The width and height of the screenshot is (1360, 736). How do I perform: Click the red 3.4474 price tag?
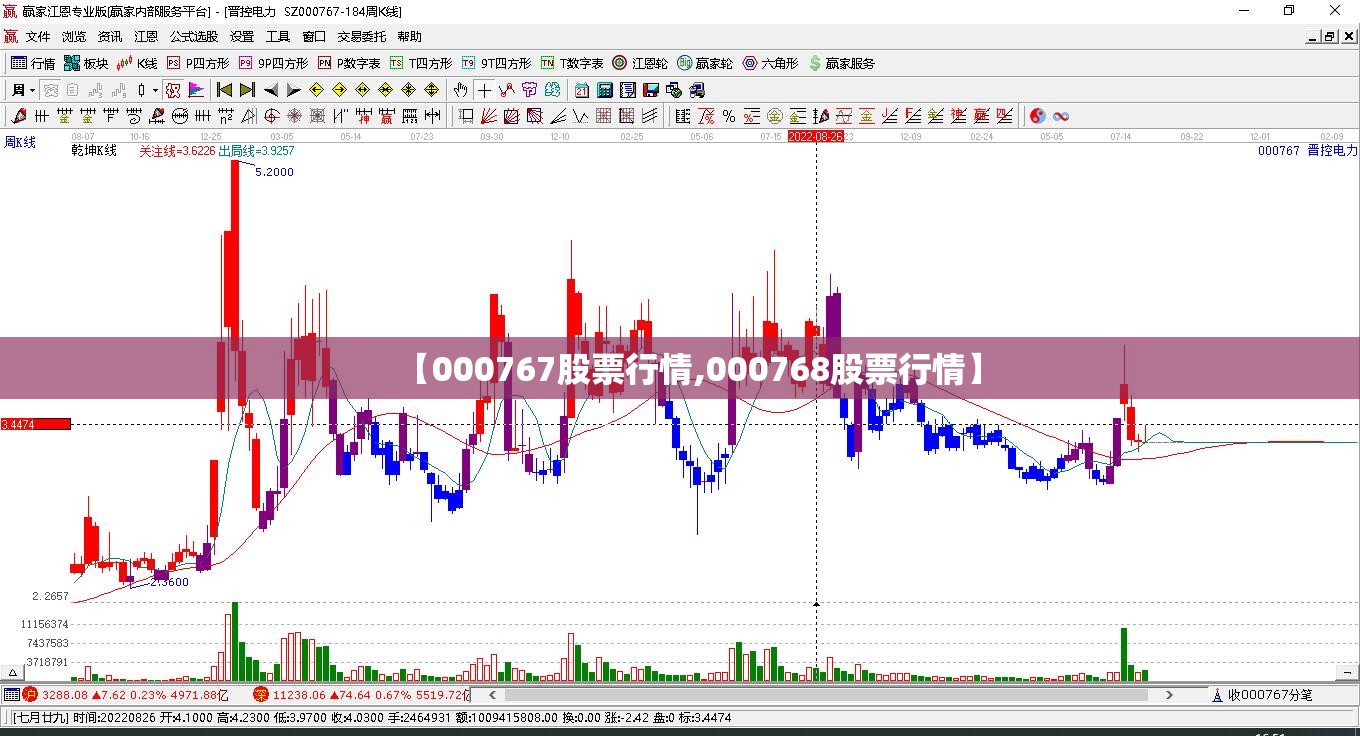coord(35,424)
